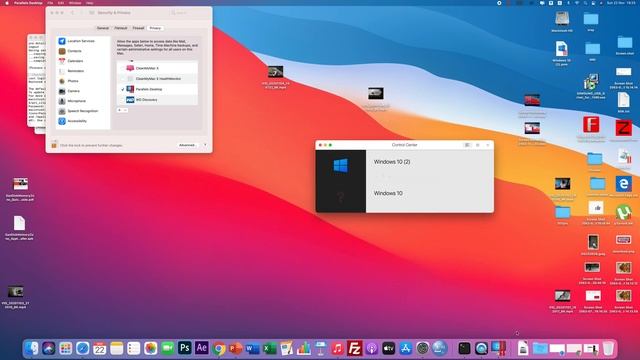Click the Advanced button
The height and width of the screenshot is (360, 640).
187,145
